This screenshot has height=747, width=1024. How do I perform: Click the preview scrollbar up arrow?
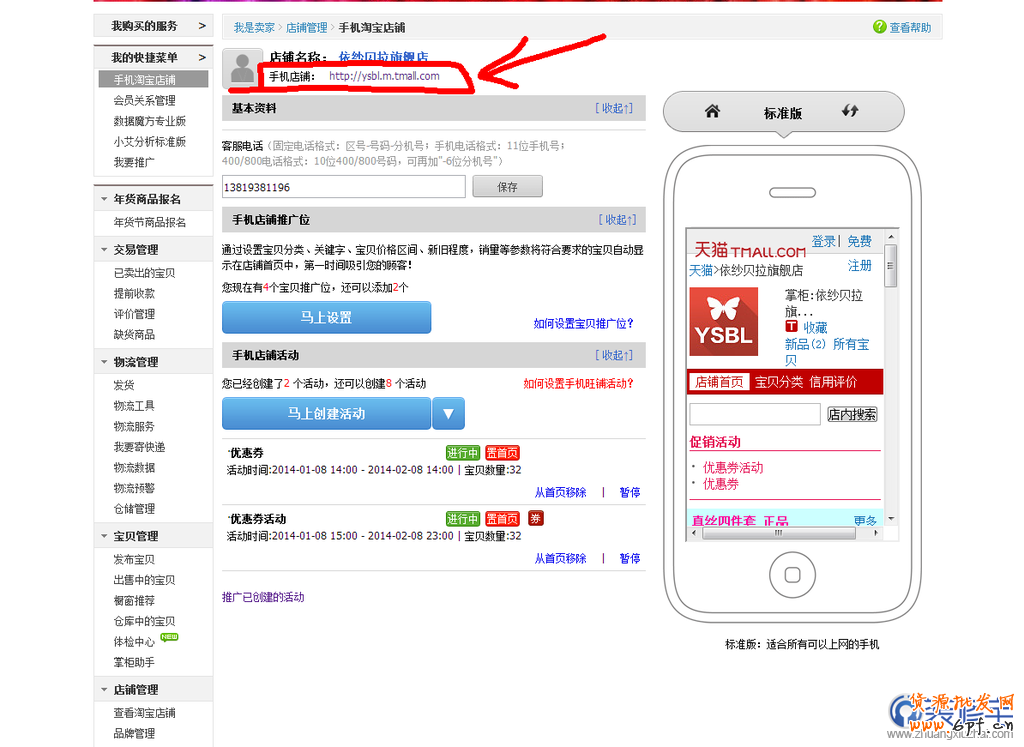pos(891,236)
